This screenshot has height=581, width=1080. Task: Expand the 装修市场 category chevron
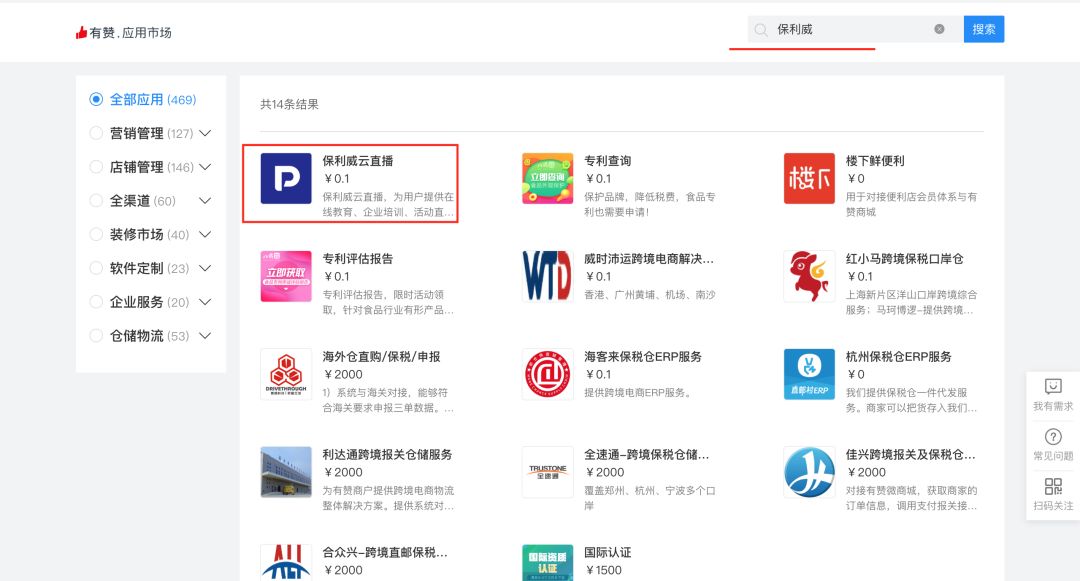[205, 234]
